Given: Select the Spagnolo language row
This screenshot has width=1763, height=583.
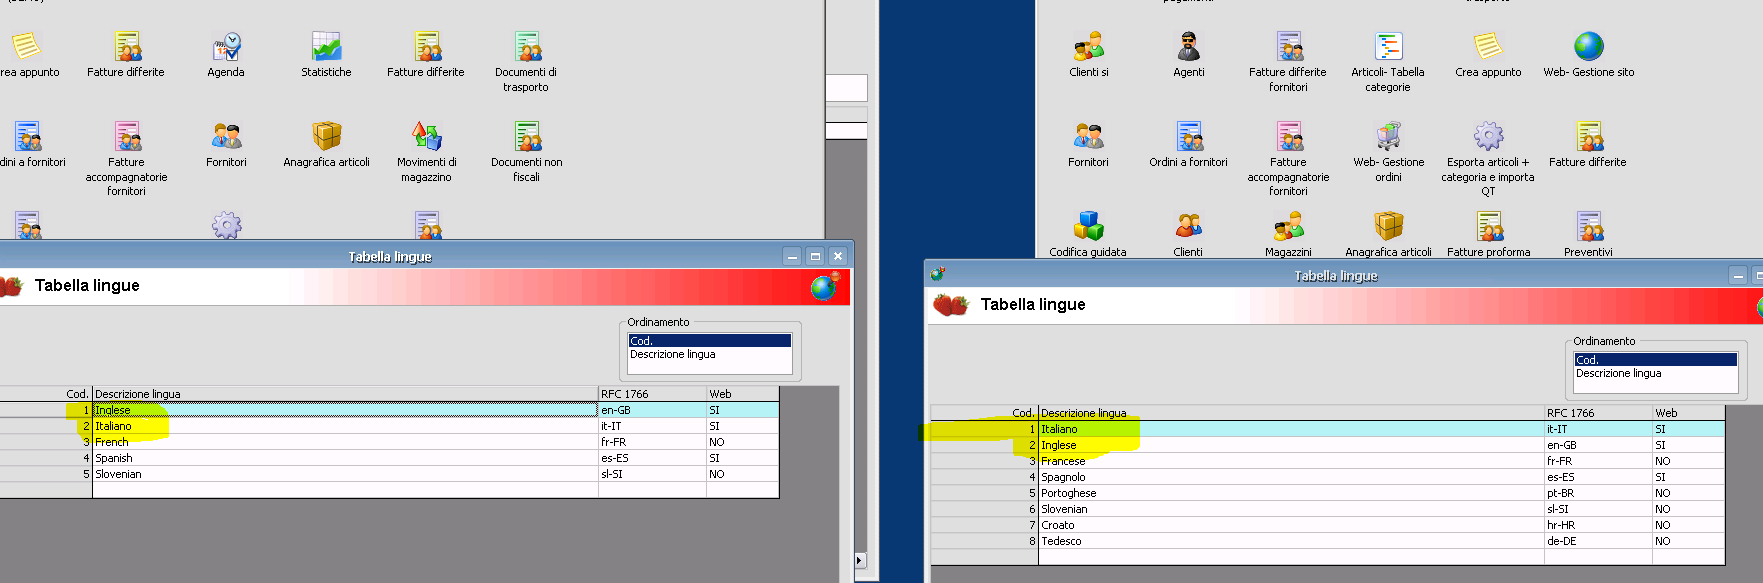Looking at the screenshot, I should tap(1328, 477).
